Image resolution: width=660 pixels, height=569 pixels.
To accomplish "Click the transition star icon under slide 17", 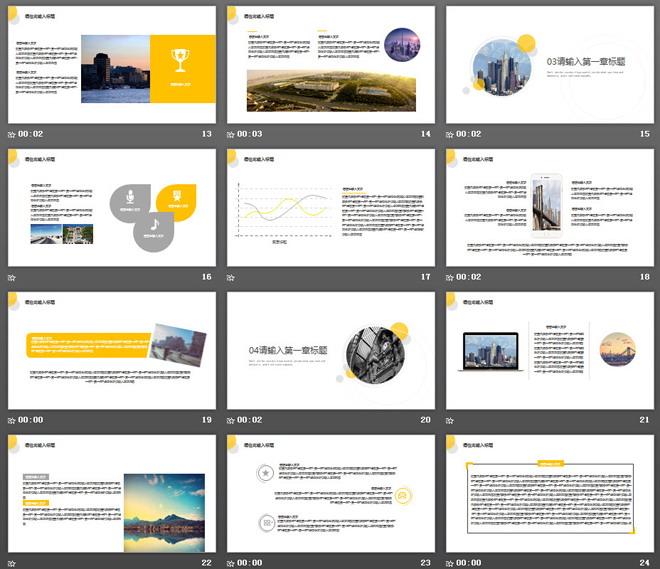I will (x=231, y=278).
